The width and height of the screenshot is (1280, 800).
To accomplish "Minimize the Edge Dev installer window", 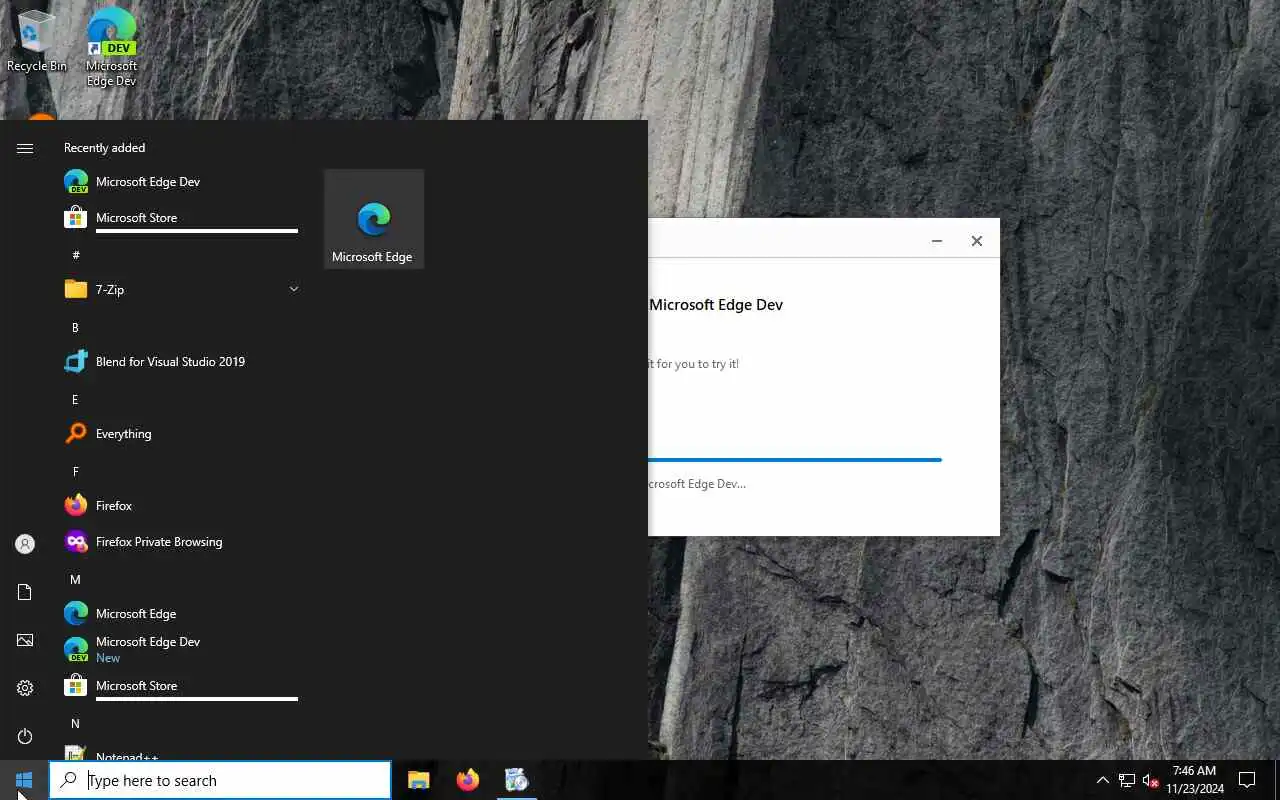I will tap(937, 241).
